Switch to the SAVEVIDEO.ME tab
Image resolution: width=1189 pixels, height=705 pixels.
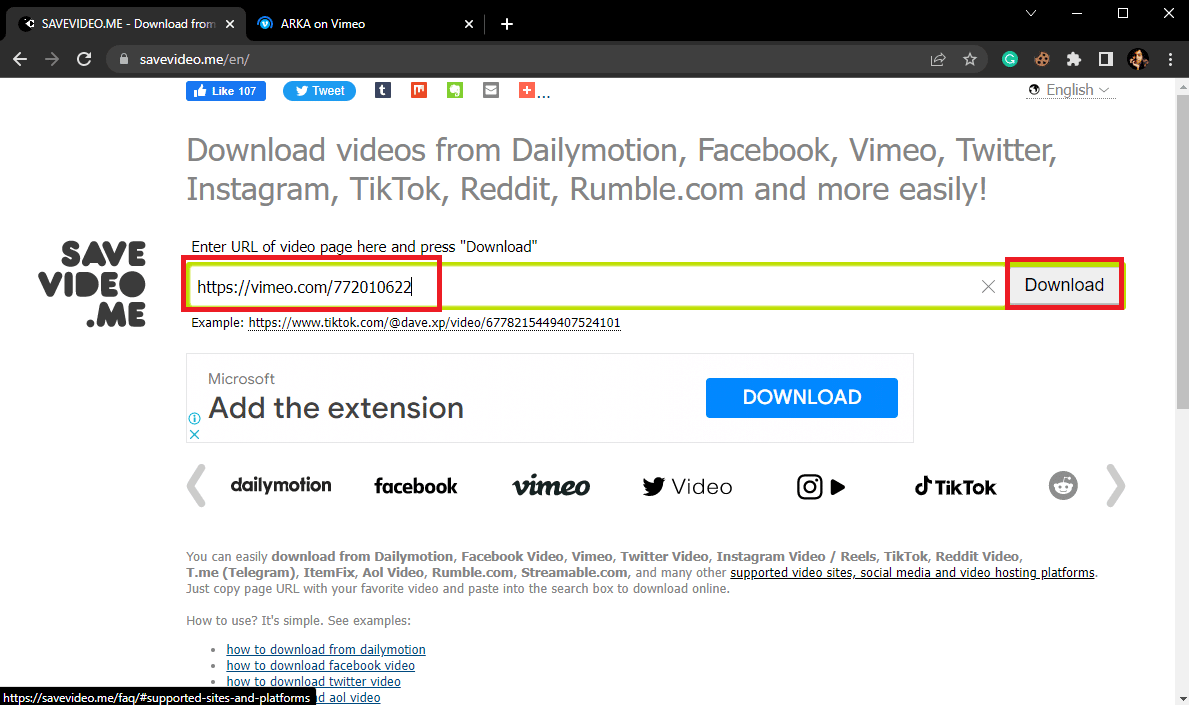pyautogui.click(x=127, y=24)
